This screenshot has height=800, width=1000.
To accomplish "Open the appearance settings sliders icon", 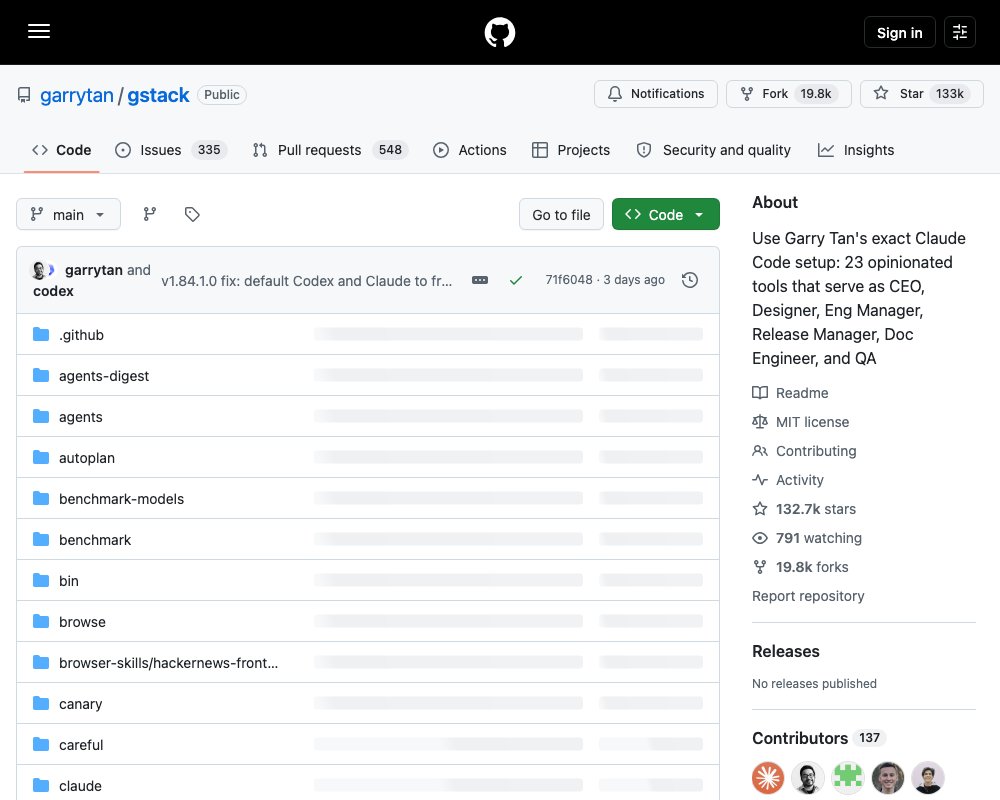I will (959, 32).
